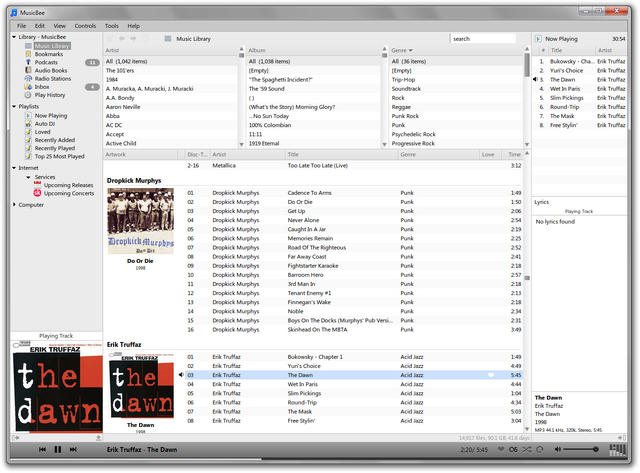Select The 101'ers in the Artist list

point(171,70)
